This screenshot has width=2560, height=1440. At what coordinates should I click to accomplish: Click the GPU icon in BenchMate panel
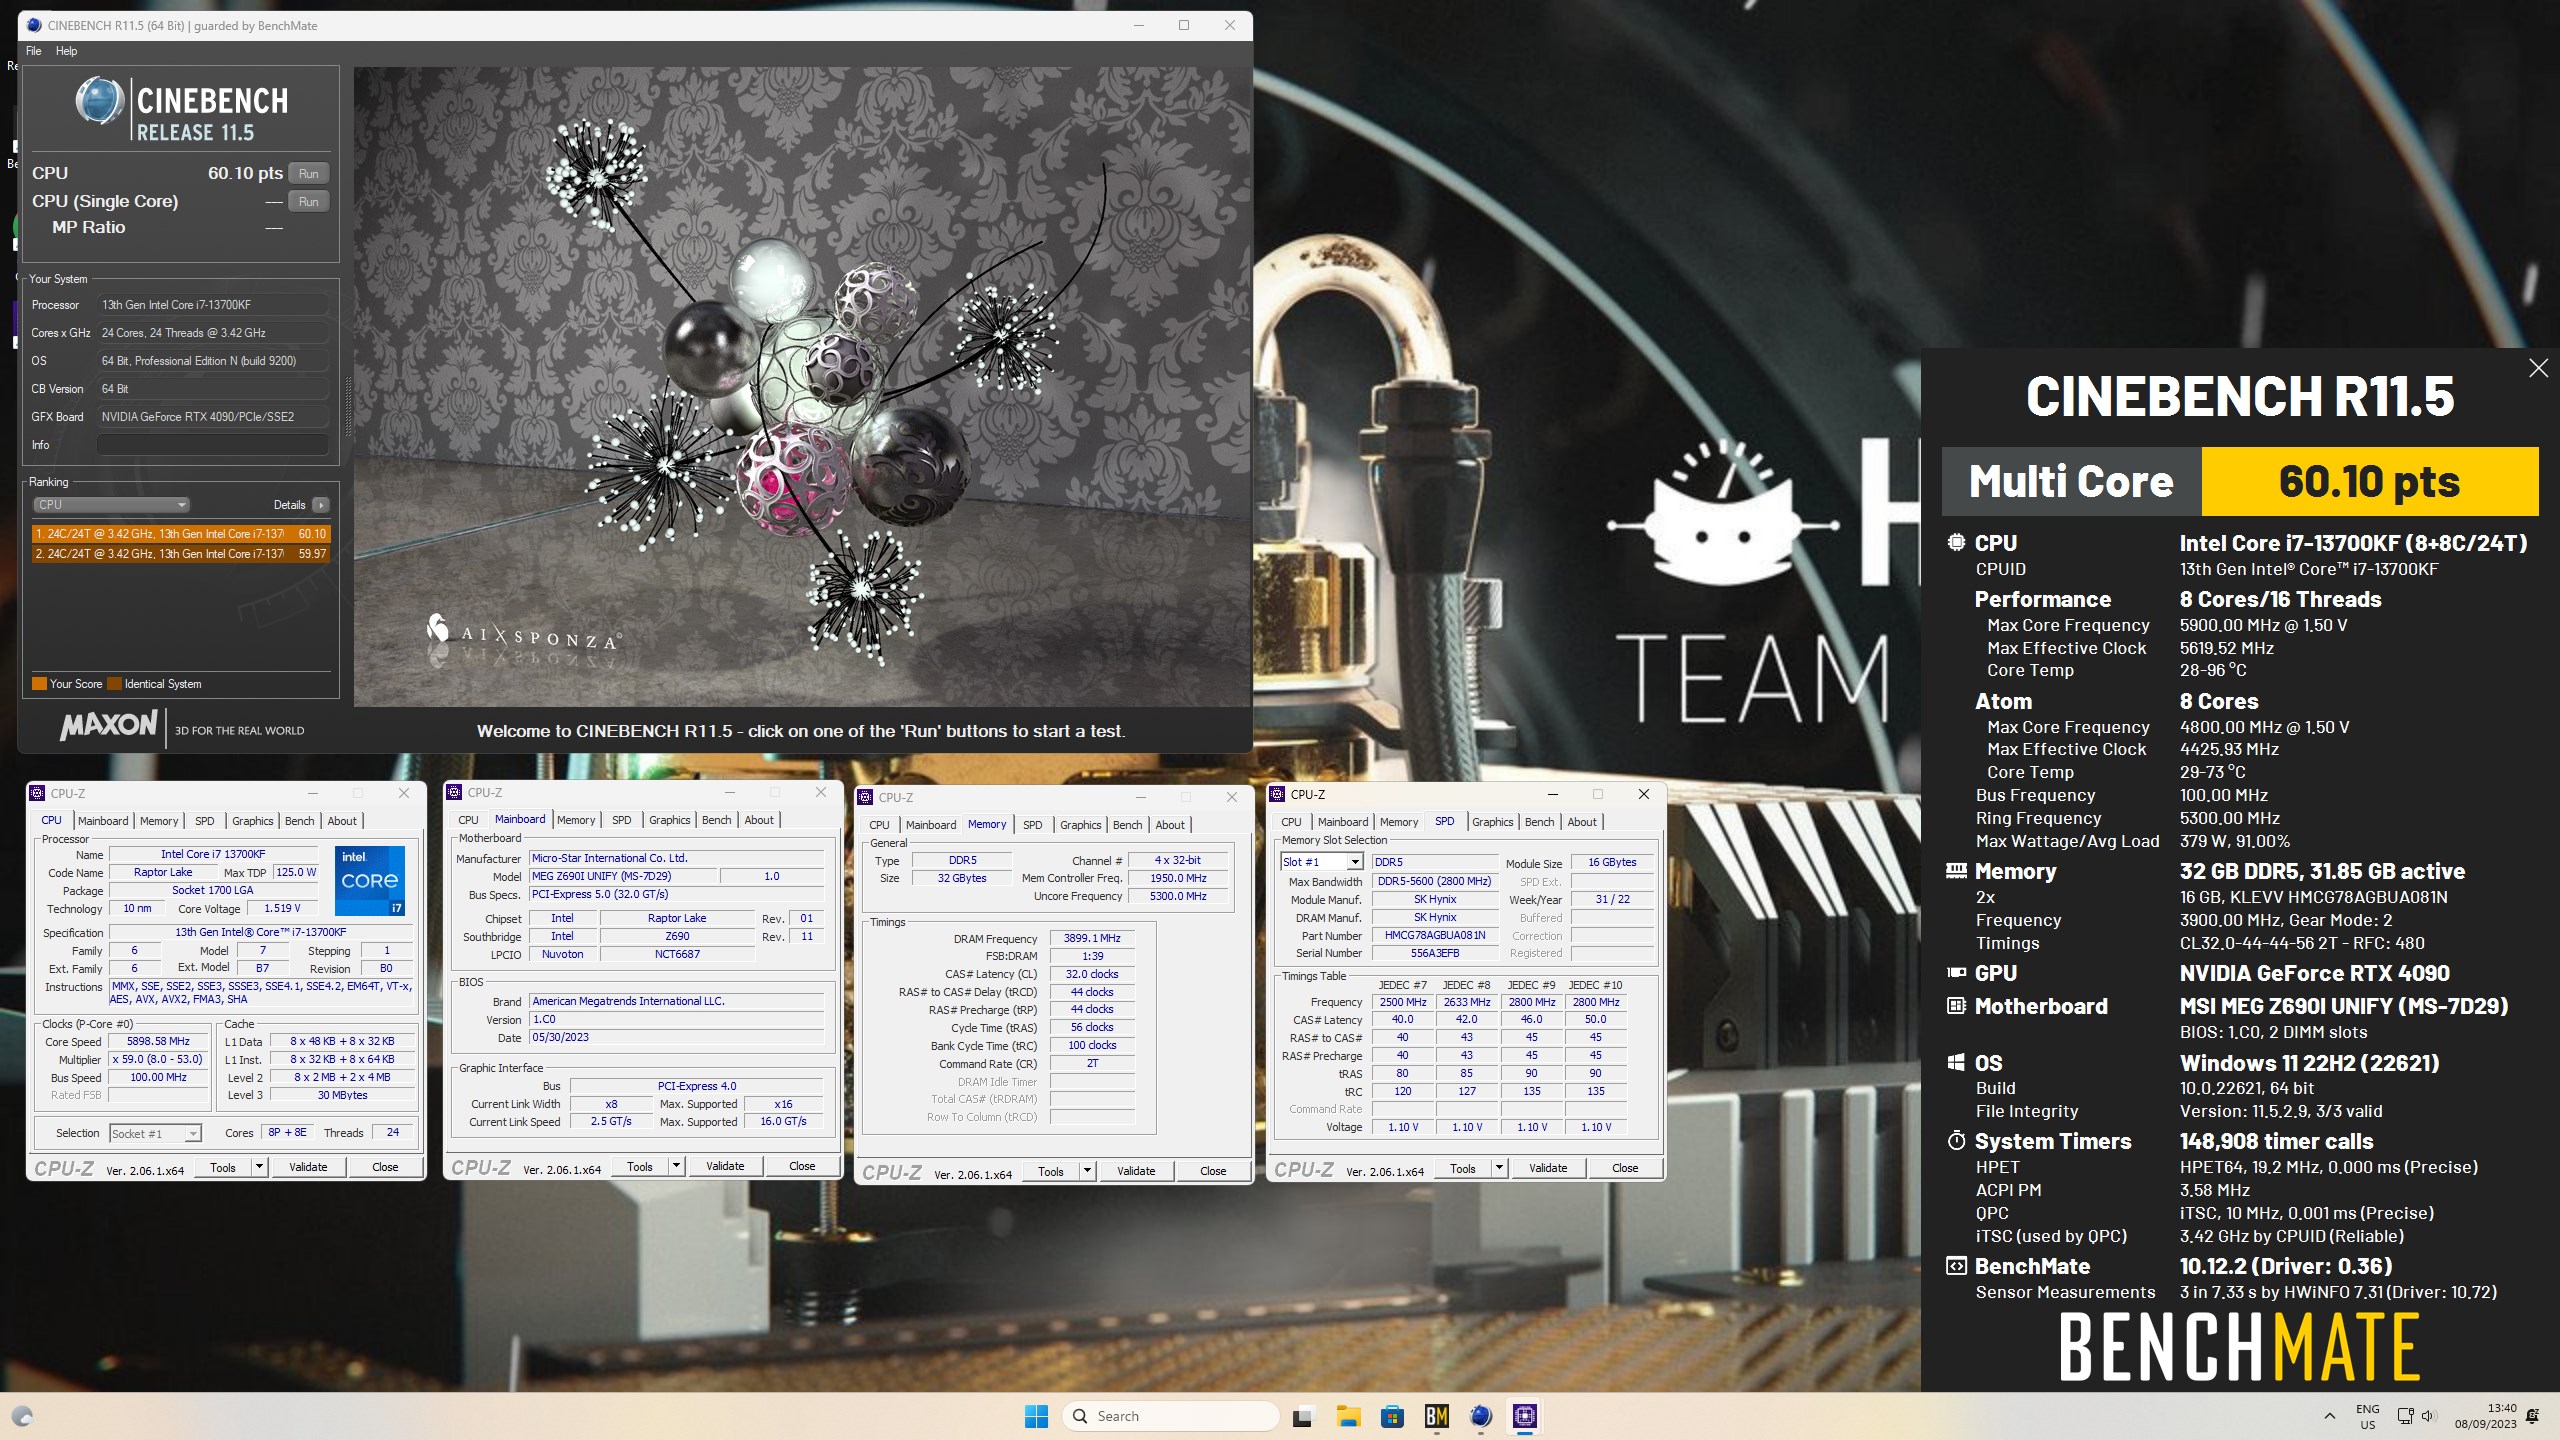(x=1956, y=973)
